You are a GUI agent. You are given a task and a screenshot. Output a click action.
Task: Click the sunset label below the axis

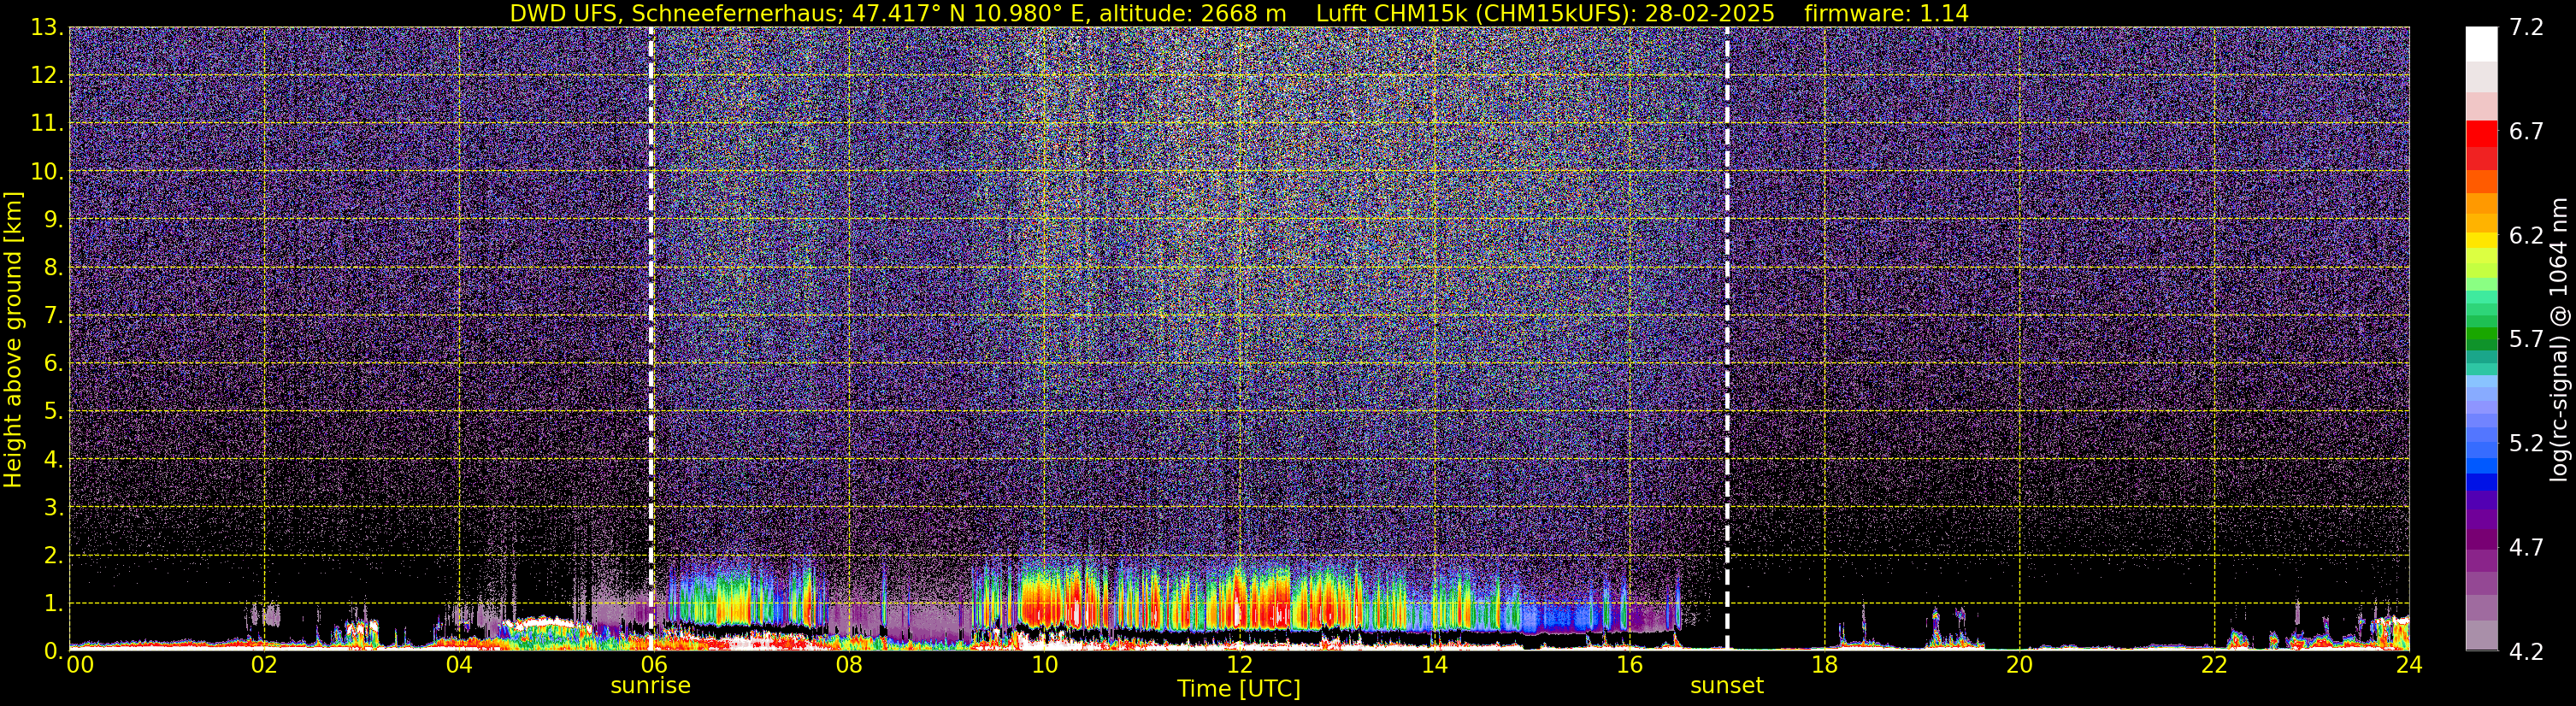click(x=1727, y=686)
